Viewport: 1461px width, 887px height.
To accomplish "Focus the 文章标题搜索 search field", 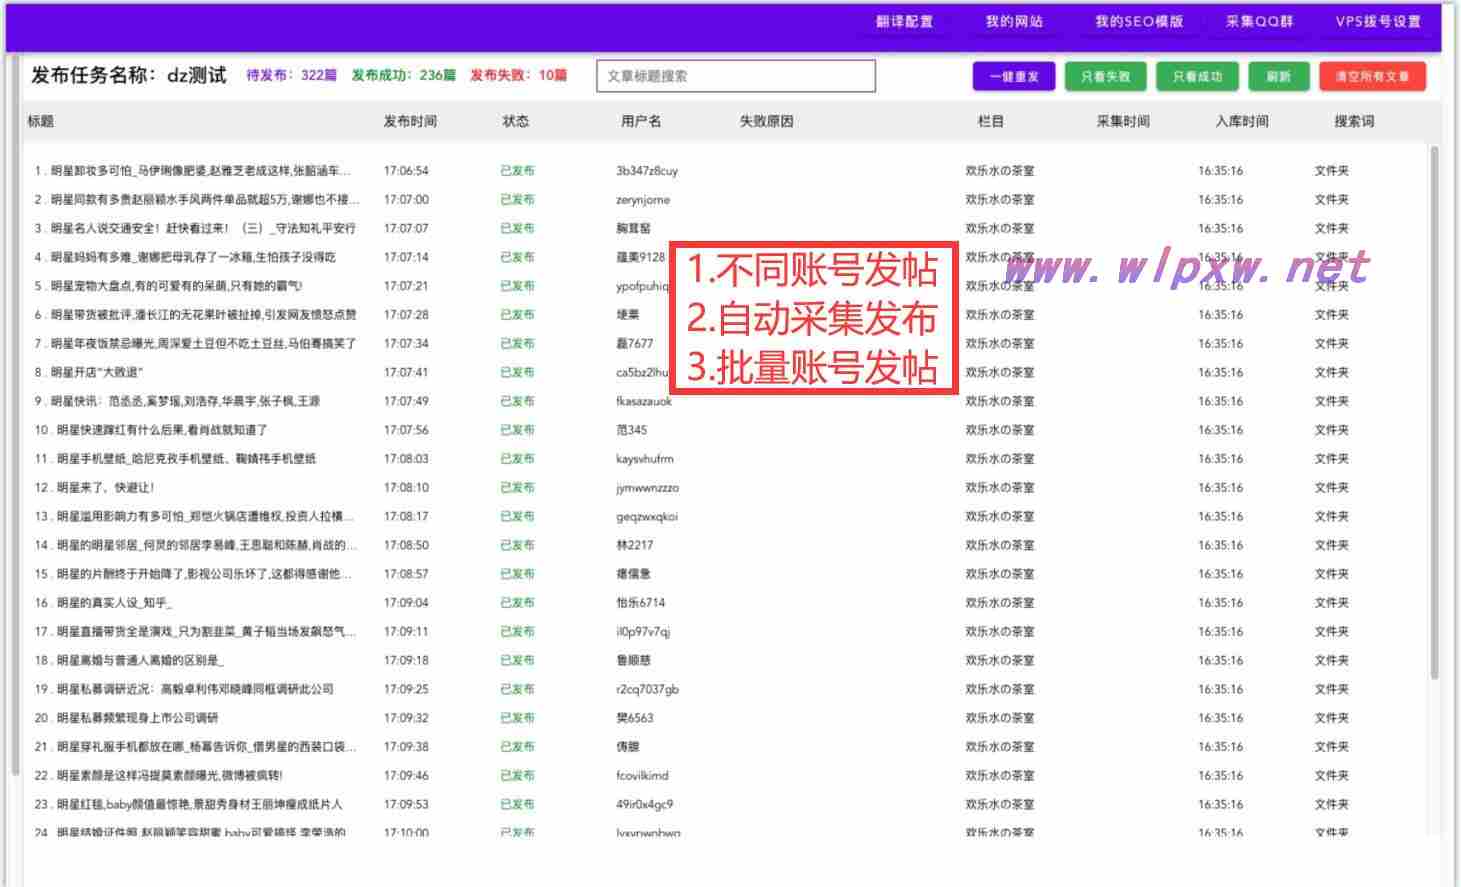I will click(x=736, y=76).
